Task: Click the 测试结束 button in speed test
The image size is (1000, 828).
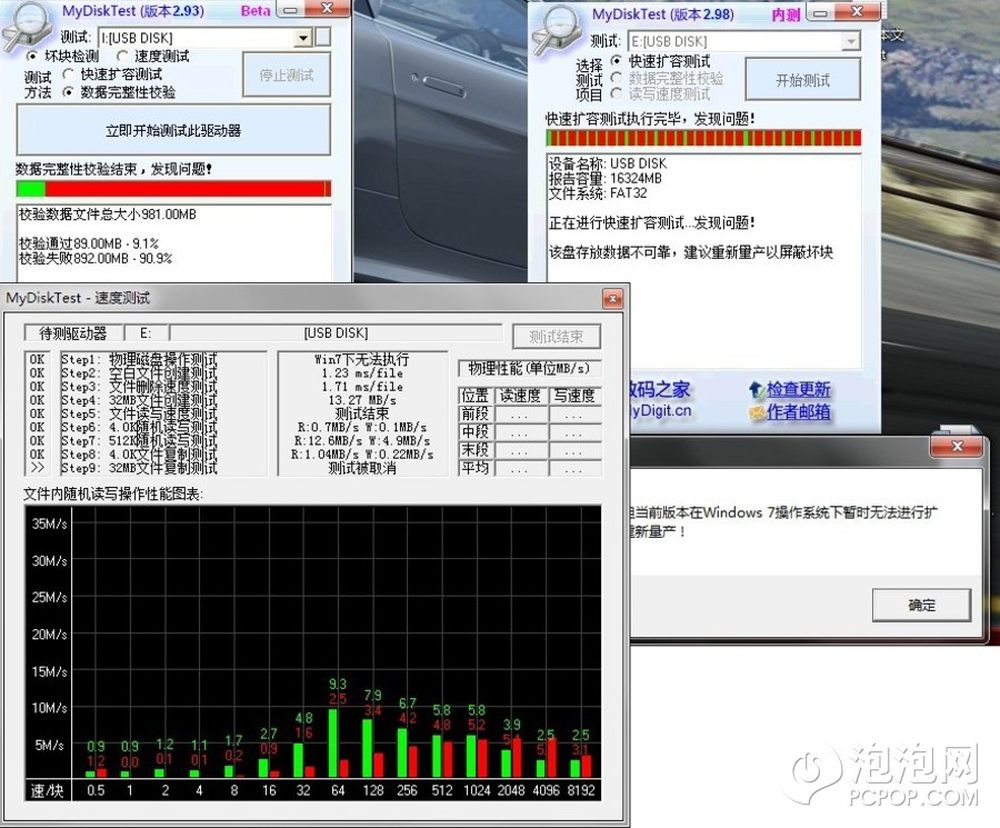Action: (x=556, y=336)
